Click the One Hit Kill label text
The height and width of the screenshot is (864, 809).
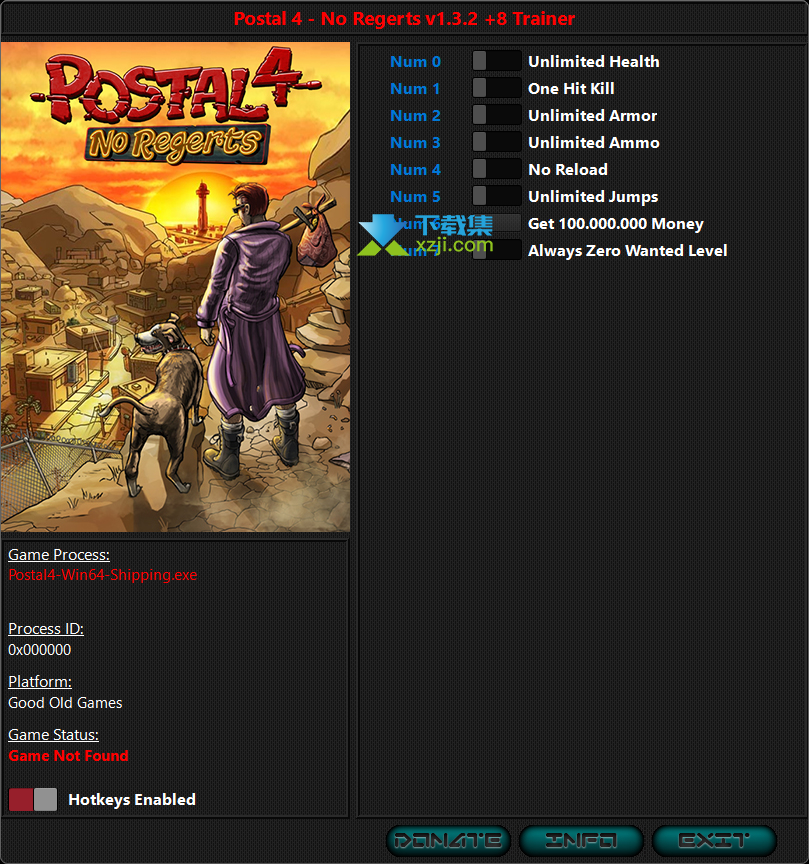pos(571,89)
